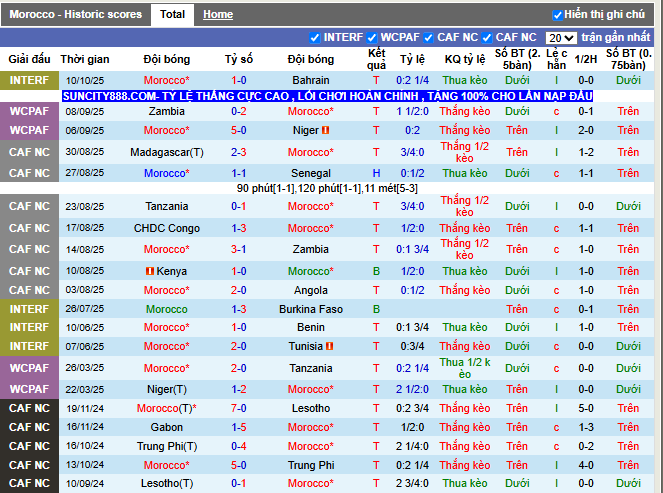Toggle the Hiển thị ghi chú checkbox
The height and width of the screenshot is (493, 663).
click(x=557, y=15)
